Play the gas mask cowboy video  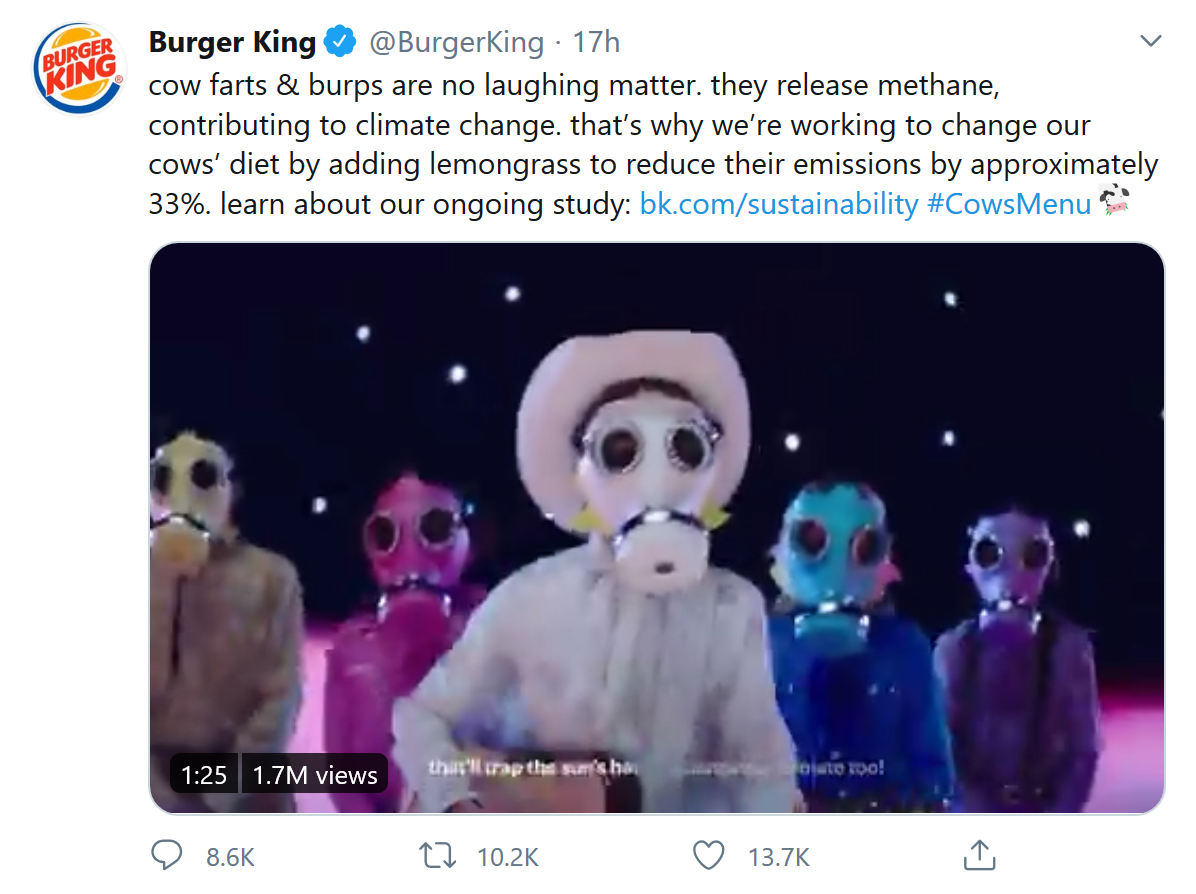pos(656,527)
